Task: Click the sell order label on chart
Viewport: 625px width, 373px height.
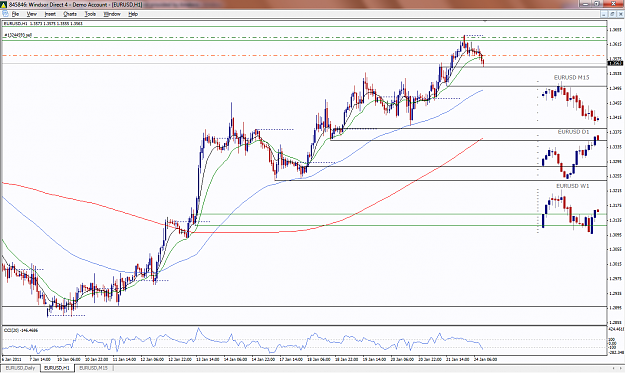Action: click(x=18, y=35)
